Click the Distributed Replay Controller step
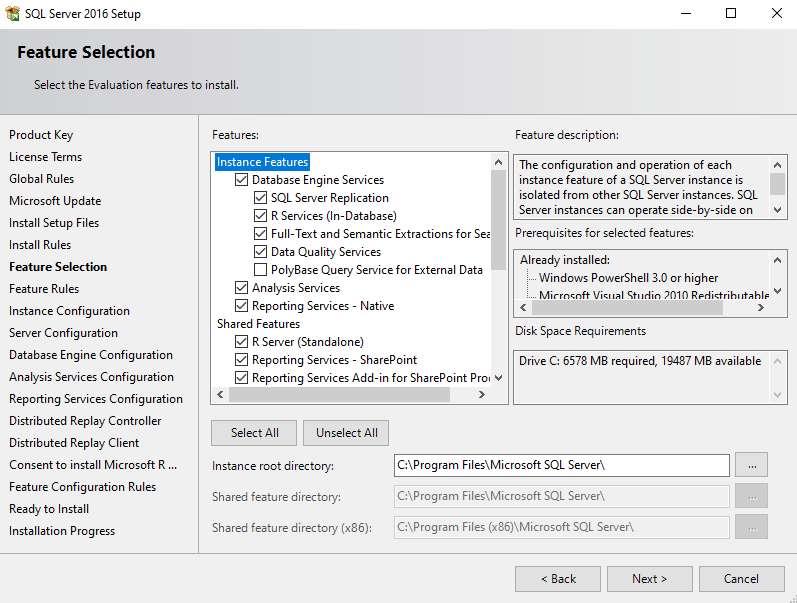Screen dimensions: 797x603 85,421
